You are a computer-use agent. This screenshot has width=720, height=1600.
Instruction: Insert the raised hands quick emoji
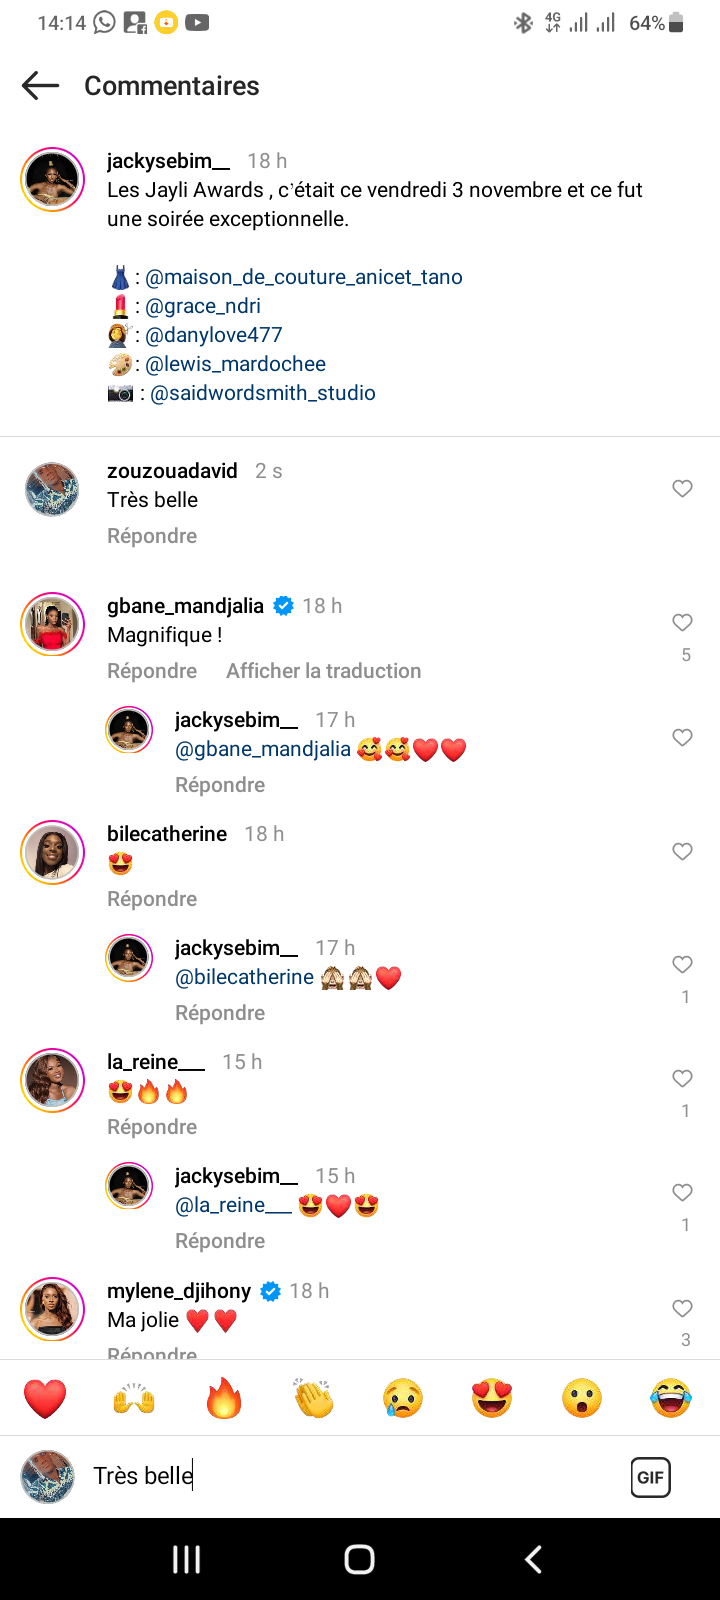pos(134,1398)
